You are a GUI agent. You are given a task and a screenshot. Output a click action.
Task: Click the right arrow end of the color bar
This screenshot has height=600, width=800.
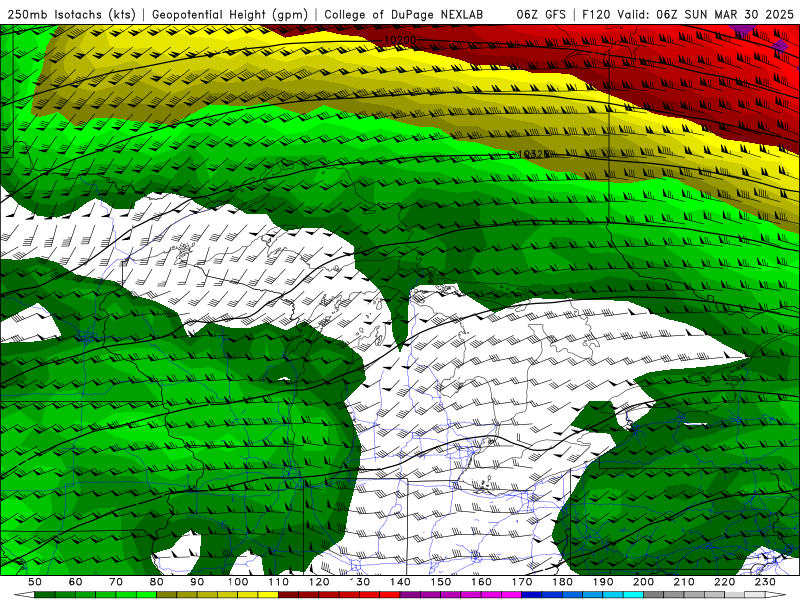pos(776,594)
